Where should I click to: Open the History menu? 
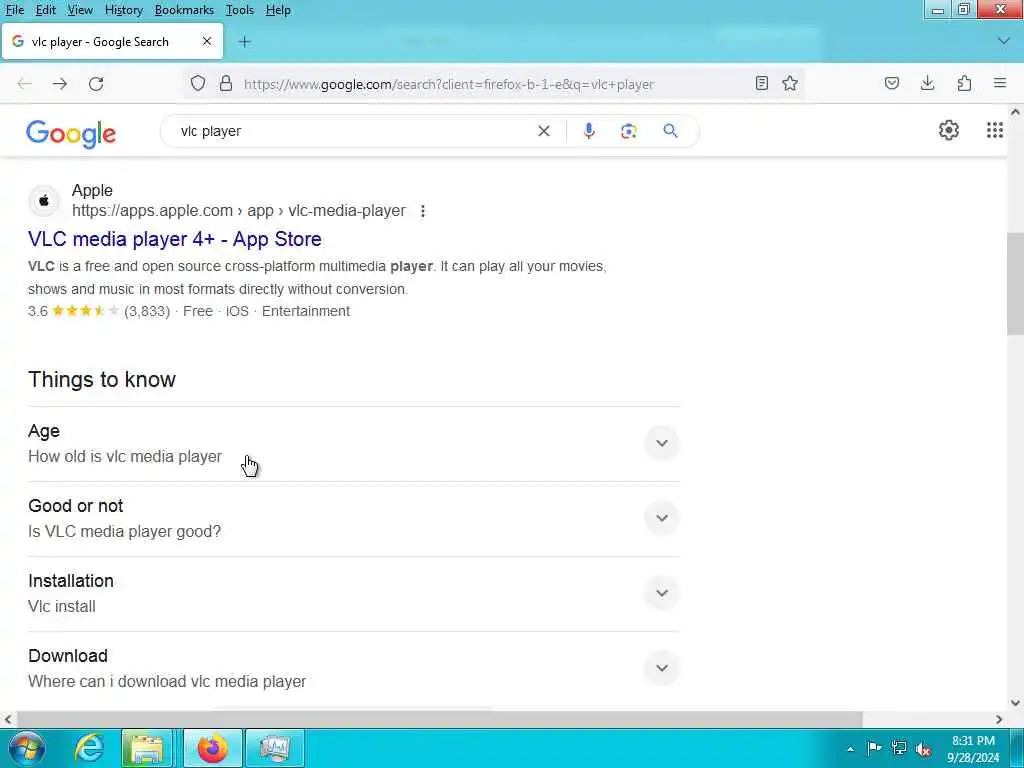(x=123, y=10)
